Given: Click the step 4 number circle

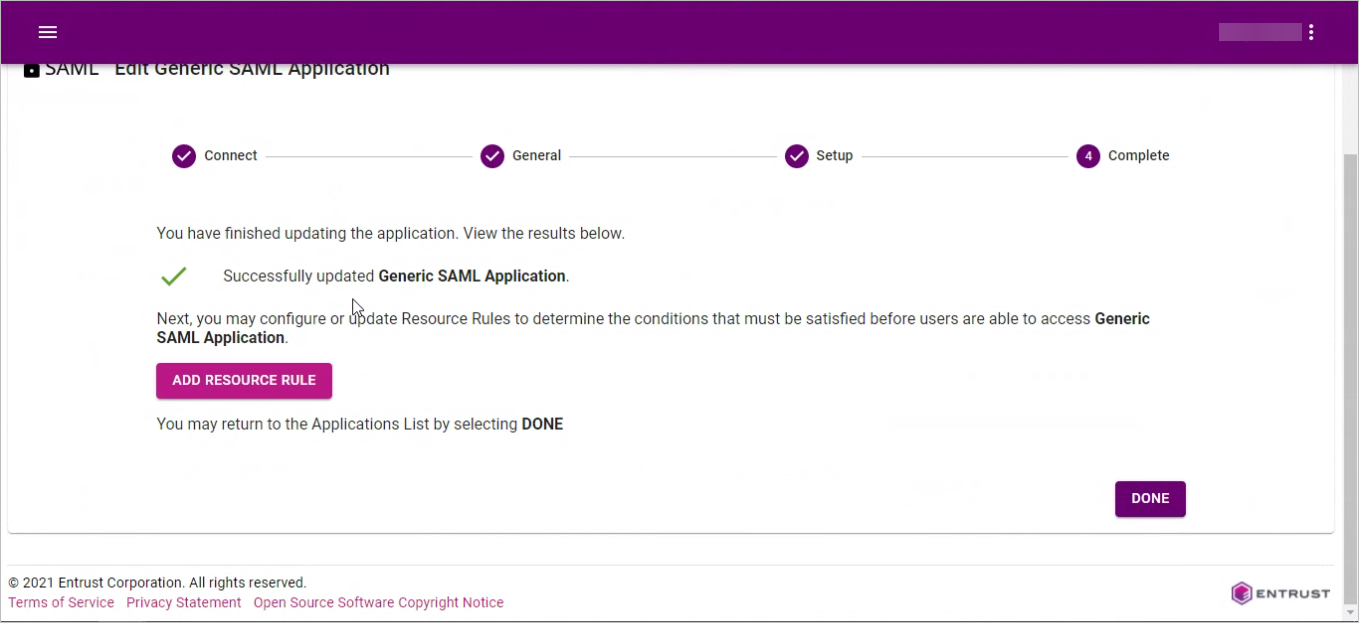Looking at the screenshot, I should pos(1088,156).
